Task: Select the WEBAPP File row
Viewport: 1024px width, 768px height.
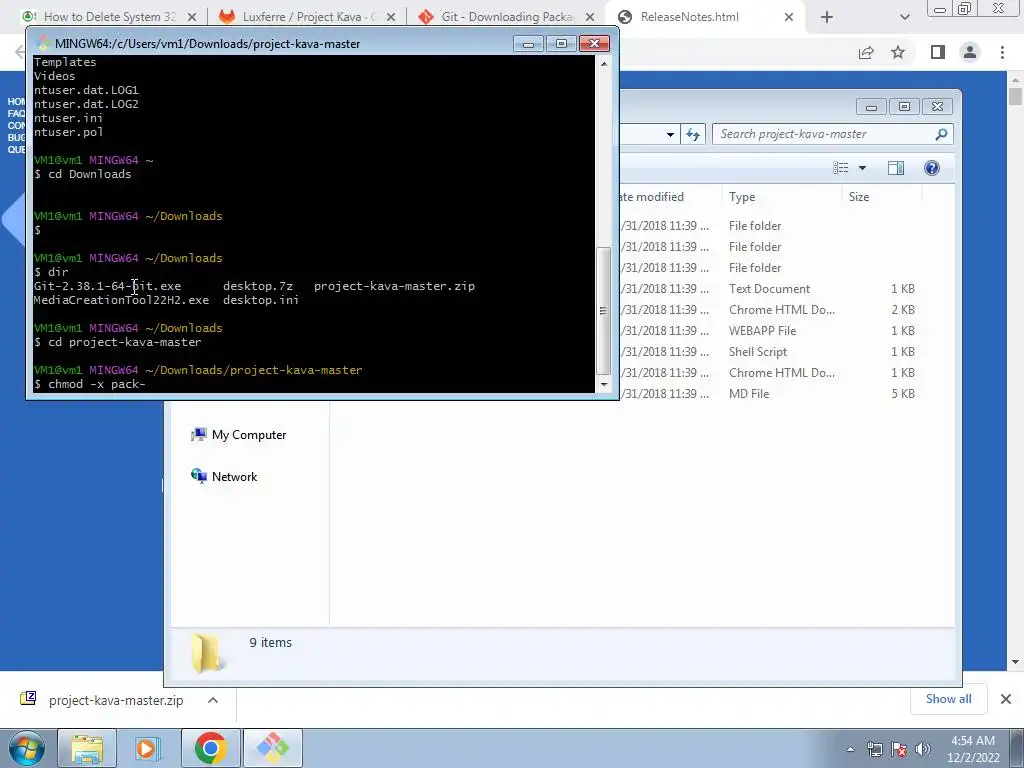Action: click(769, 330)
